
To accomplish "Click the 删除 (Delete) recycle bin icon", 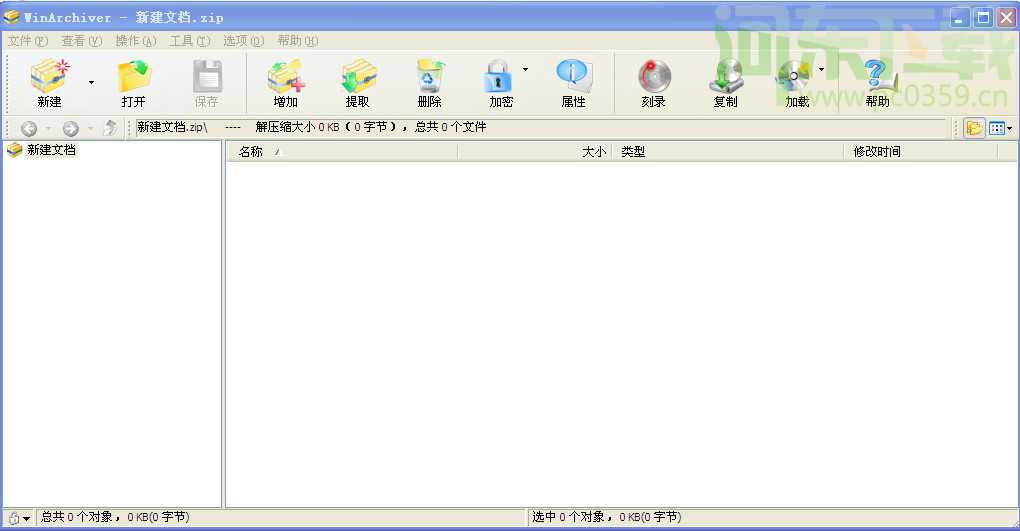I will pyautogui.click(x=430, y=76).
